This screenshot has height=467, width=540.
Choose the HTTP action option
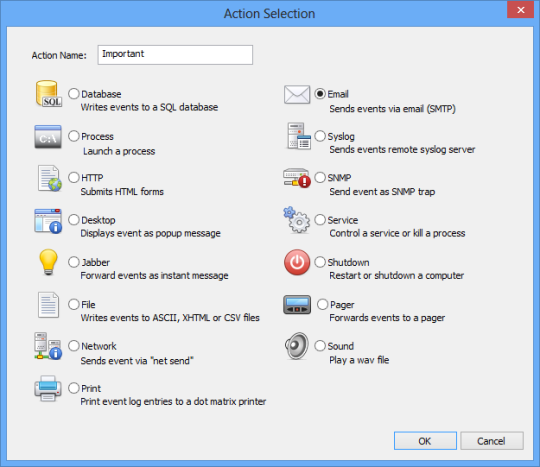[74, 177]
